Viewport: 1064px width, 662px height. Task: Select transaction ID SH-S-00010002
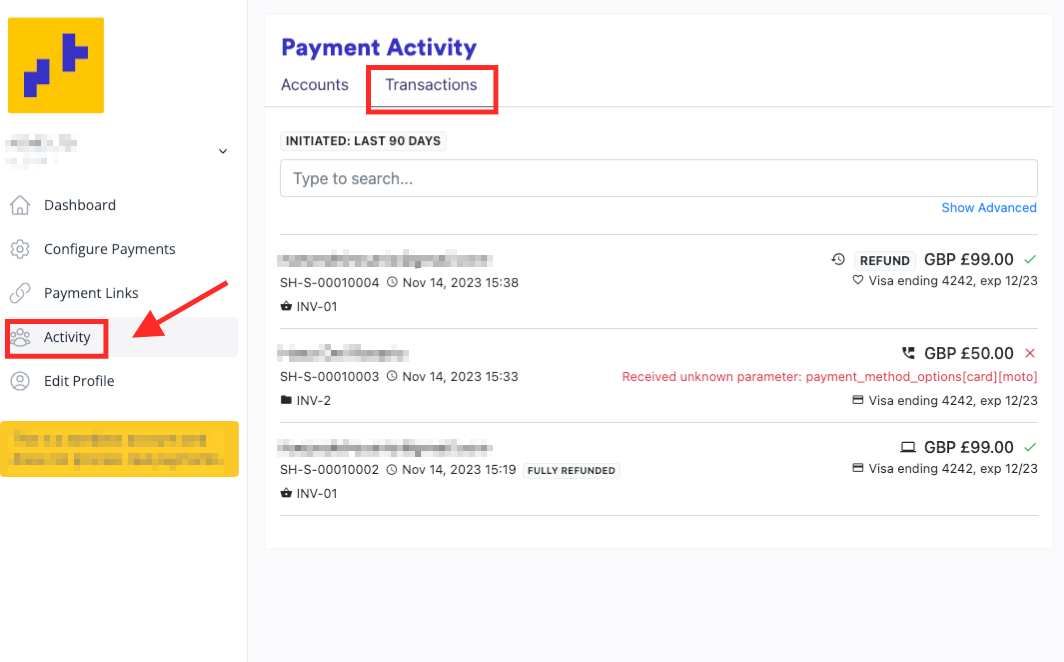(330, 469)
